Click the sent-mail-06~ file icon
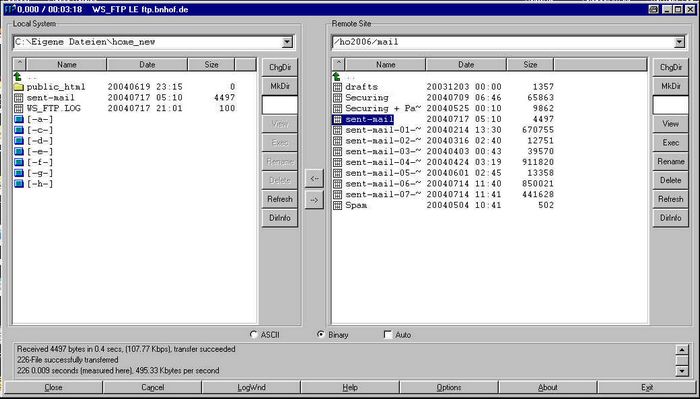Viewport: 700px width, 399px height. click(338, 183)
